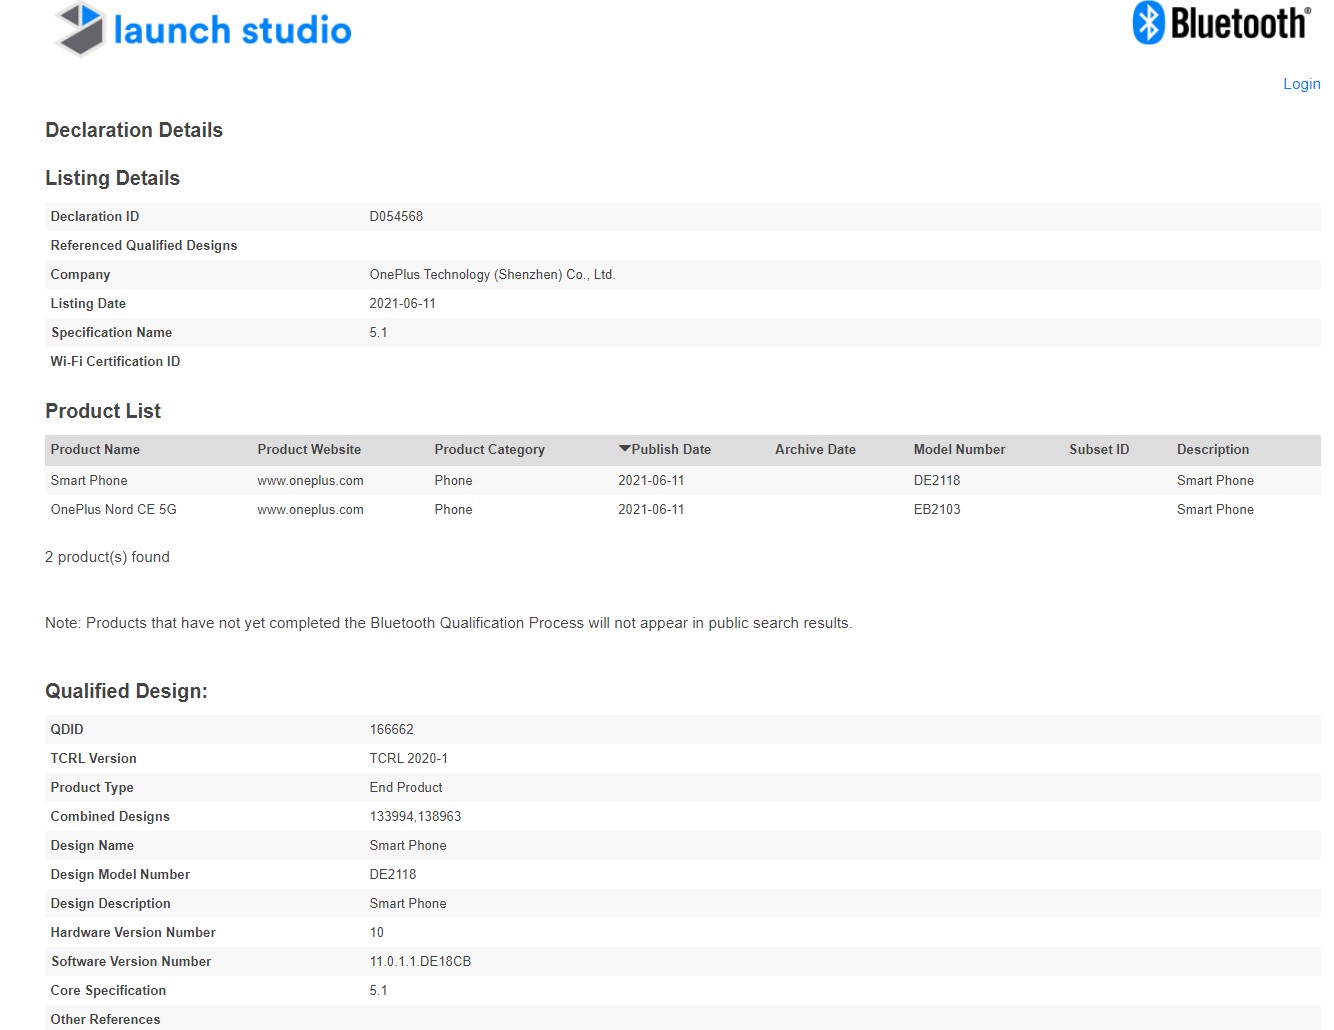This screenshot has width=1334, height=1030.
Task: Click the launch studio cube logo
Action: click(x=80, y=30)
